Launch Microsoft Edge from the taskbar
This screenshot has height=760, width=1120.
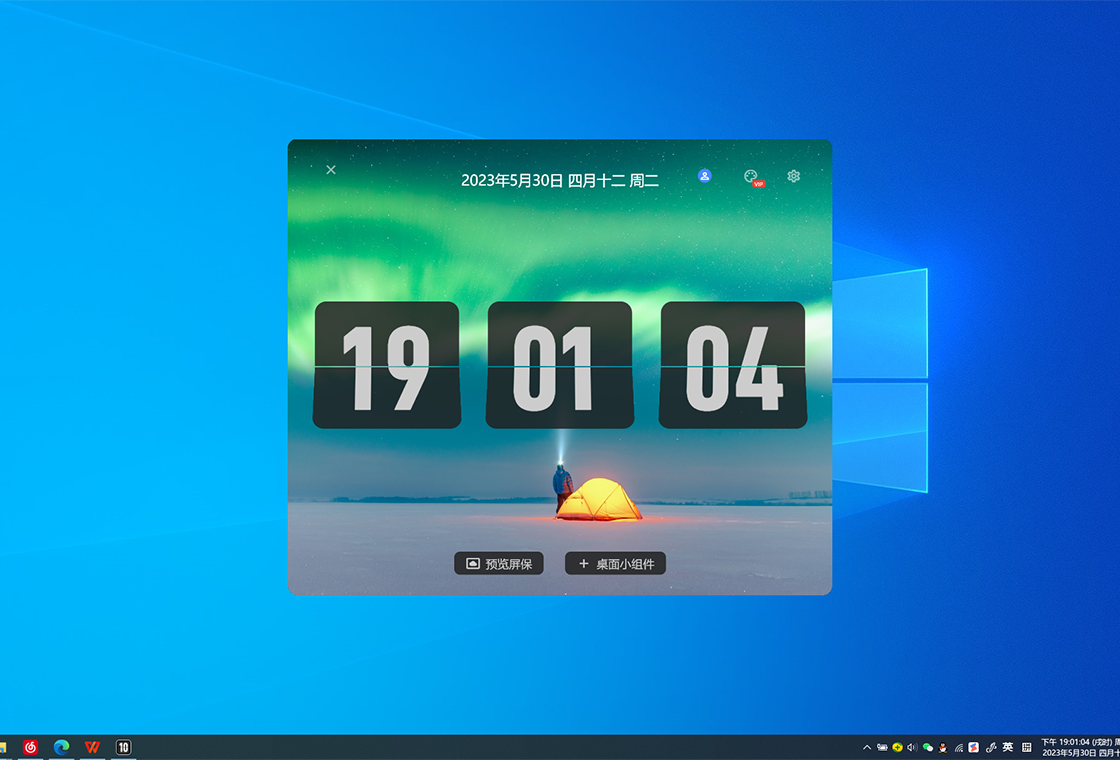coord(62,747)
